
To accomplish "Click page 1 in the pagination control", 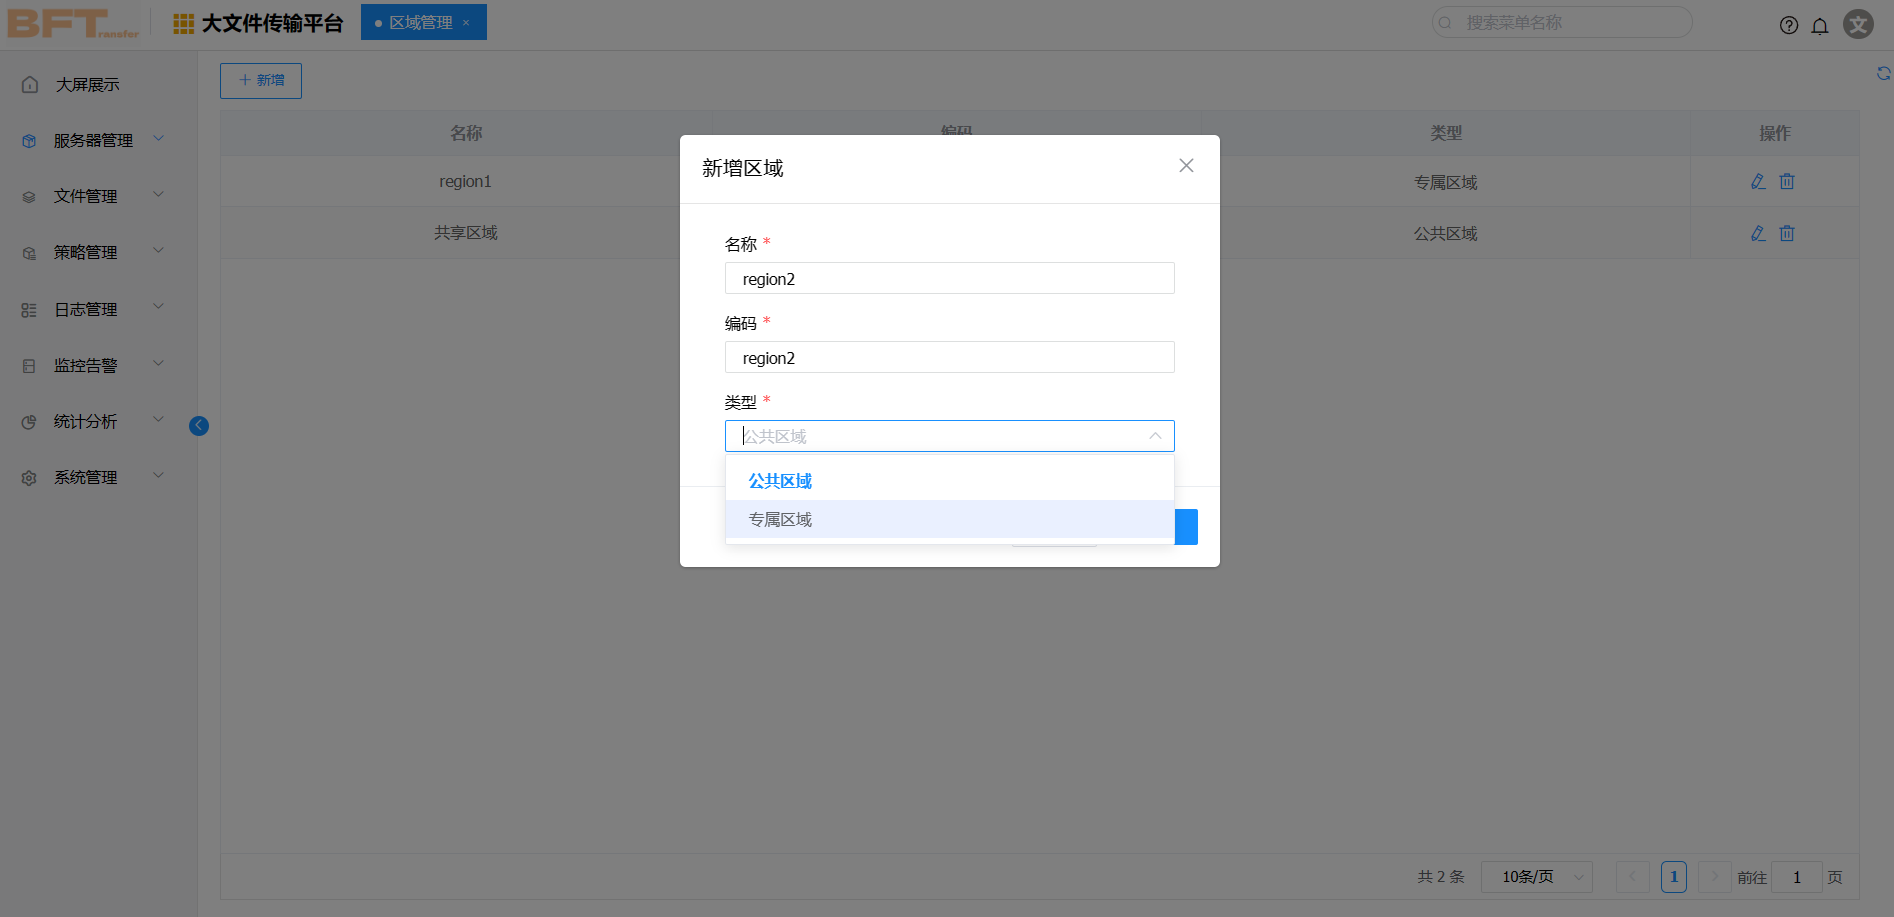I will pyautogui.click(x=1674, y=877).
